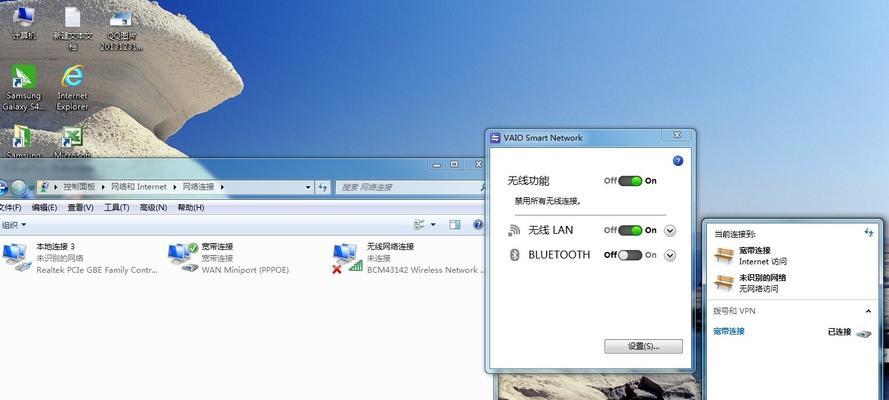The width and height of the screenshot is (889, 400).
Task: Click 网络和 Internet in the breadcrumb
Action: tap(139, 186)
